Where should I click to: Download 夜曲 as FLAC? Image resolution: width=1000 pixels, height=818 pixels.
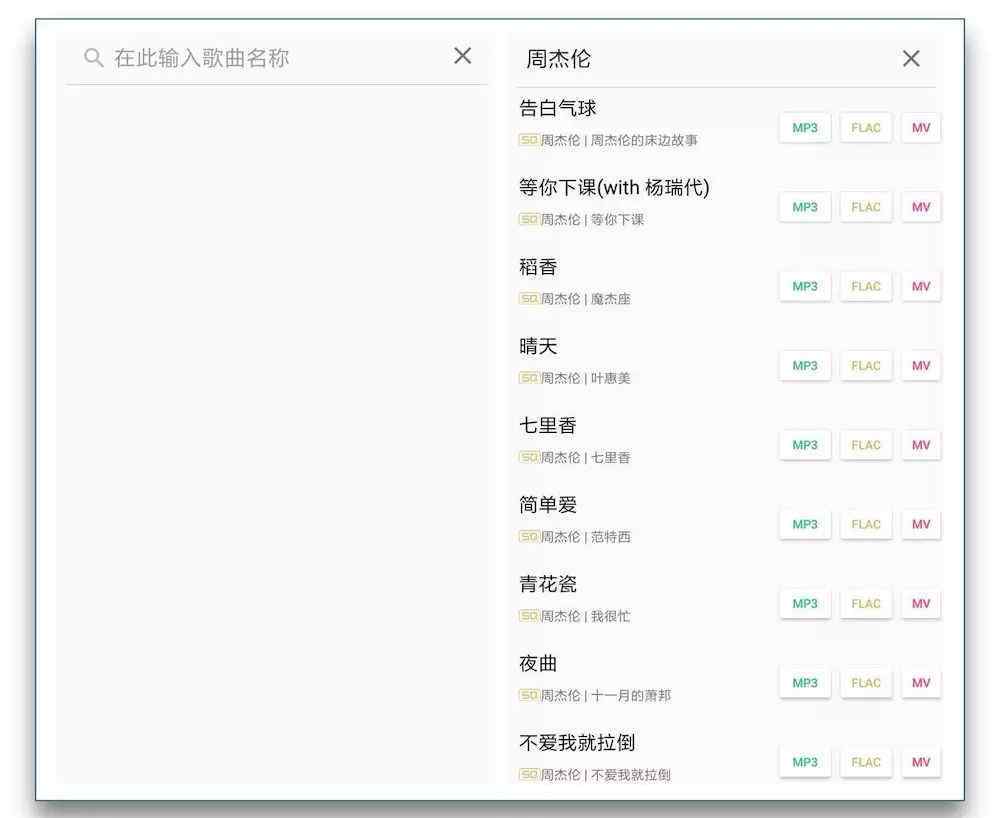865,683
